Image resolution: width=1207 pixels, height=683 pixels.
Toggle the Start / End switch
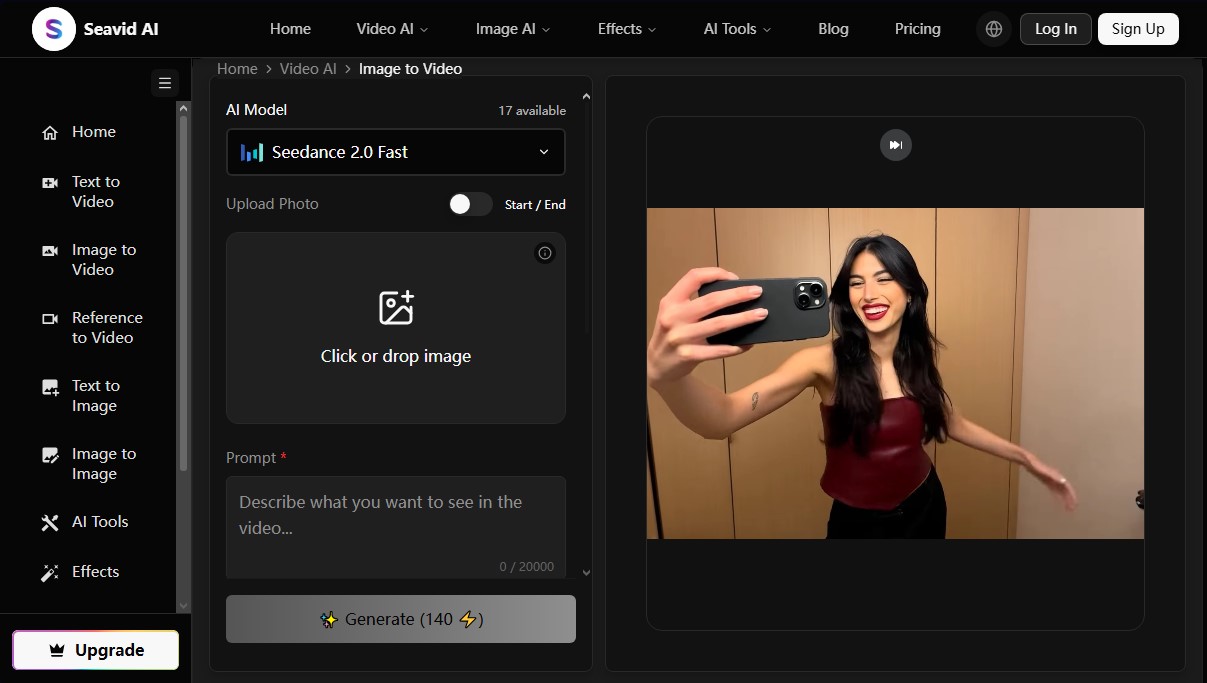point(470,204)
